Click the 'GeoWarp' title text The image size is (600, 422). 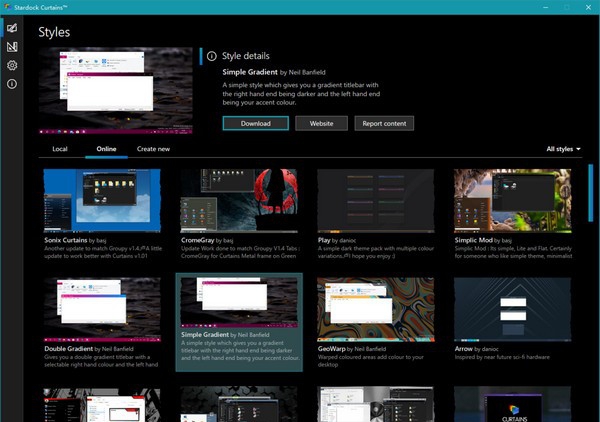[x=331, y=349]
